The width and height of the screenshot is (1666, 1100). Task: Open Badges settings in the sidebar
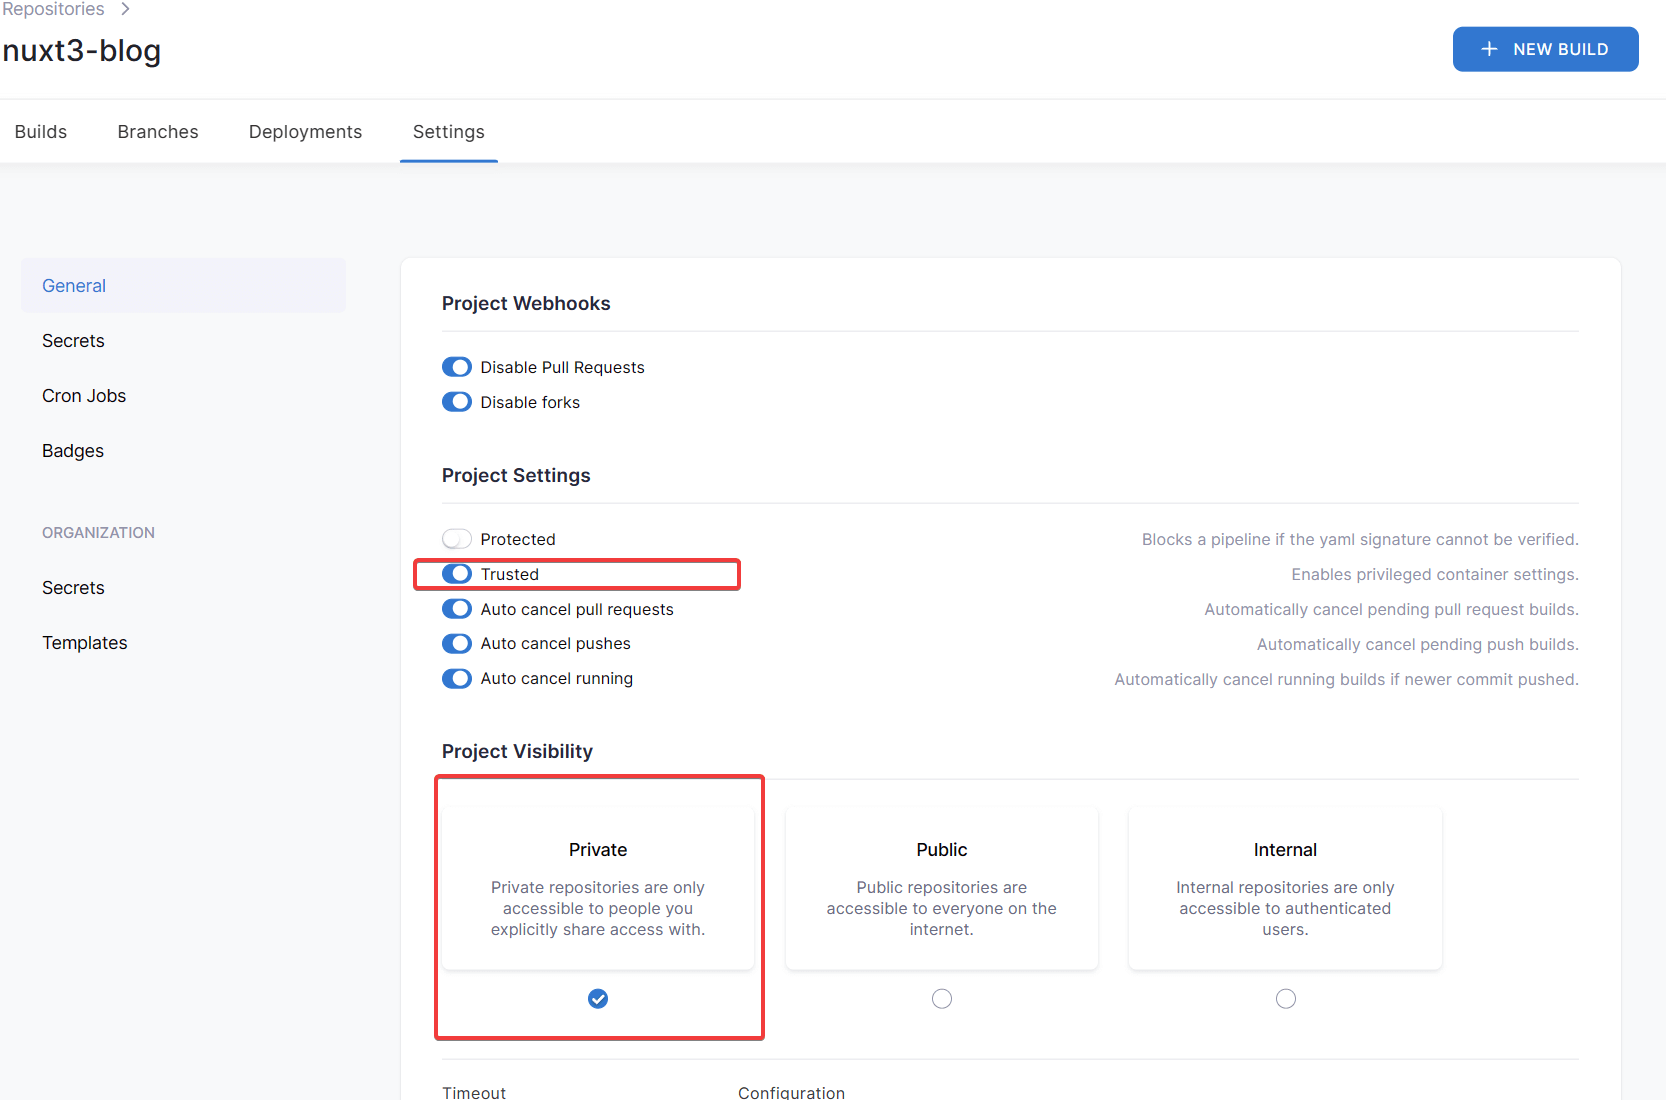pos(73,451)
